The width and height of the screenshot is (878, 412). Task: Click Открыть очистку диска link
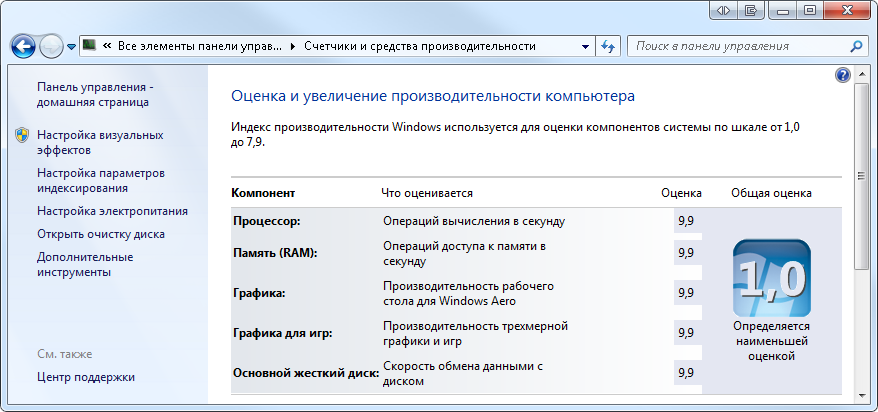[101, 234]
